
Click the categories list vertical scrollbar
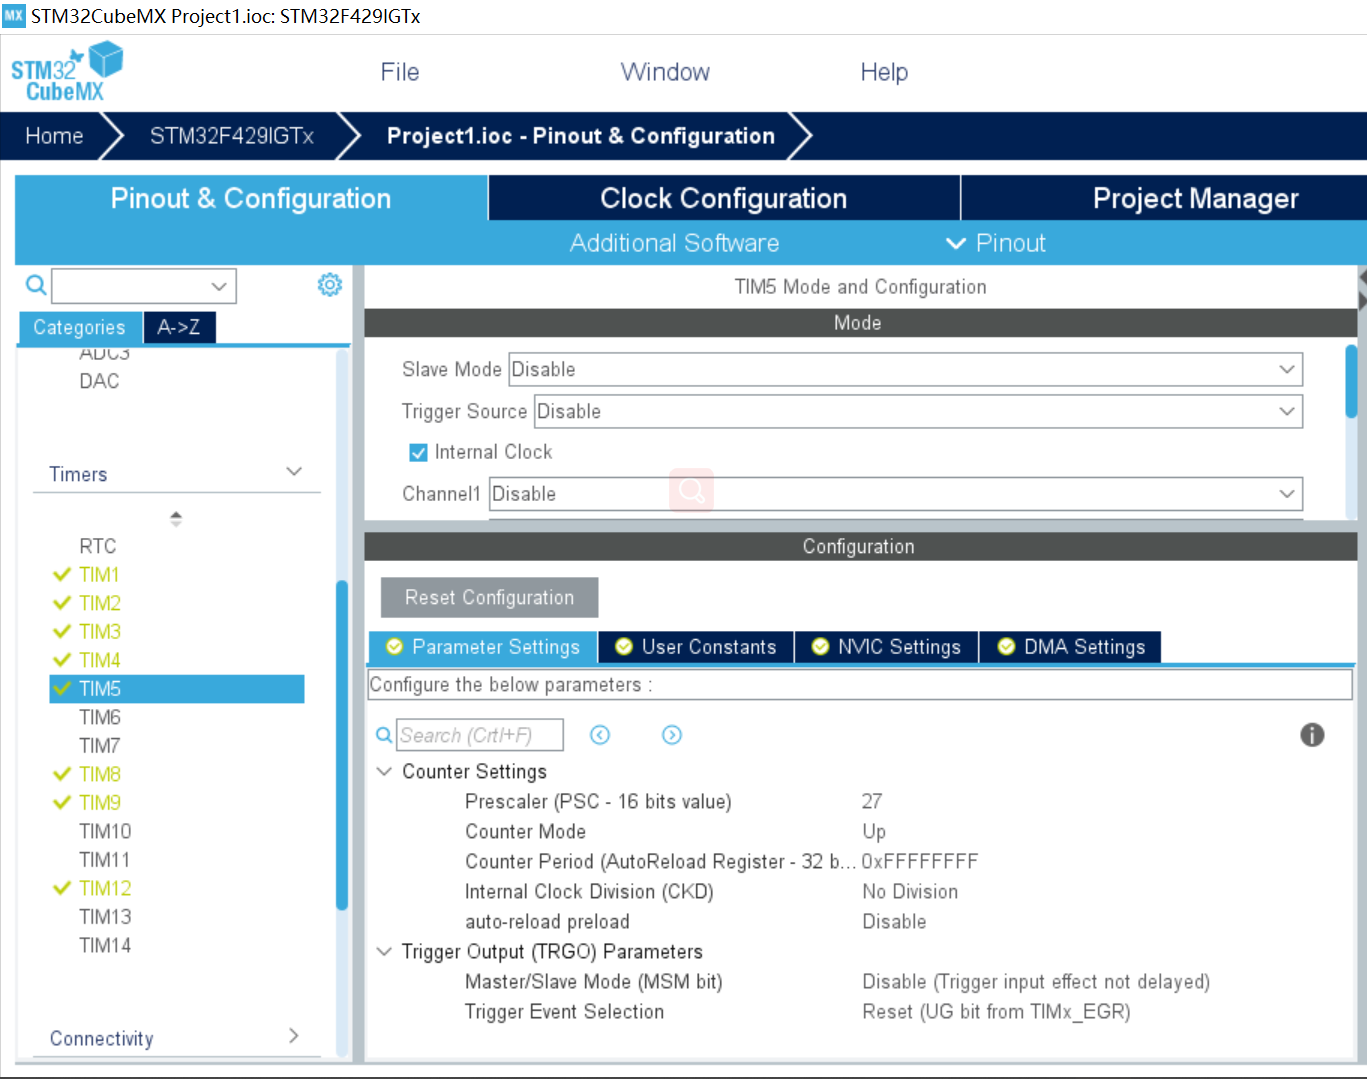coord(342,745)
